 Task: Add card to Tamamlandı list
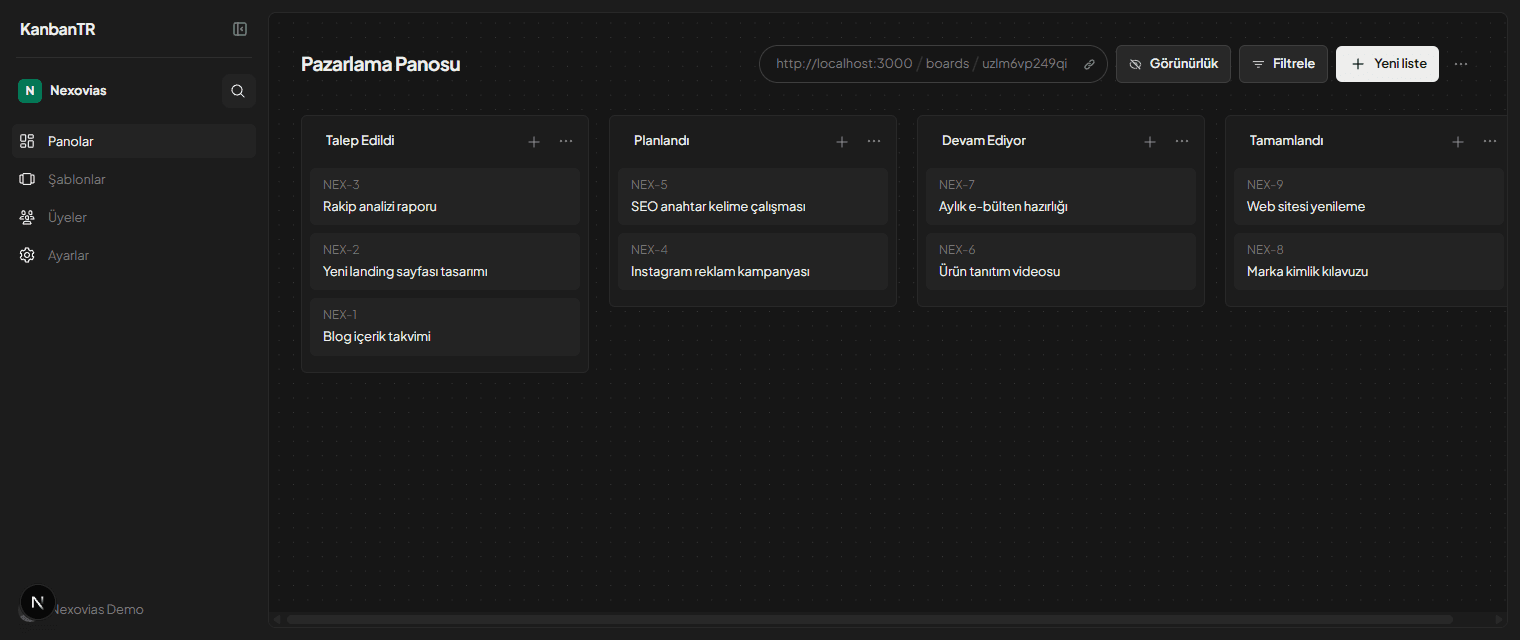pyautogui.click(x=1458, y=142)
